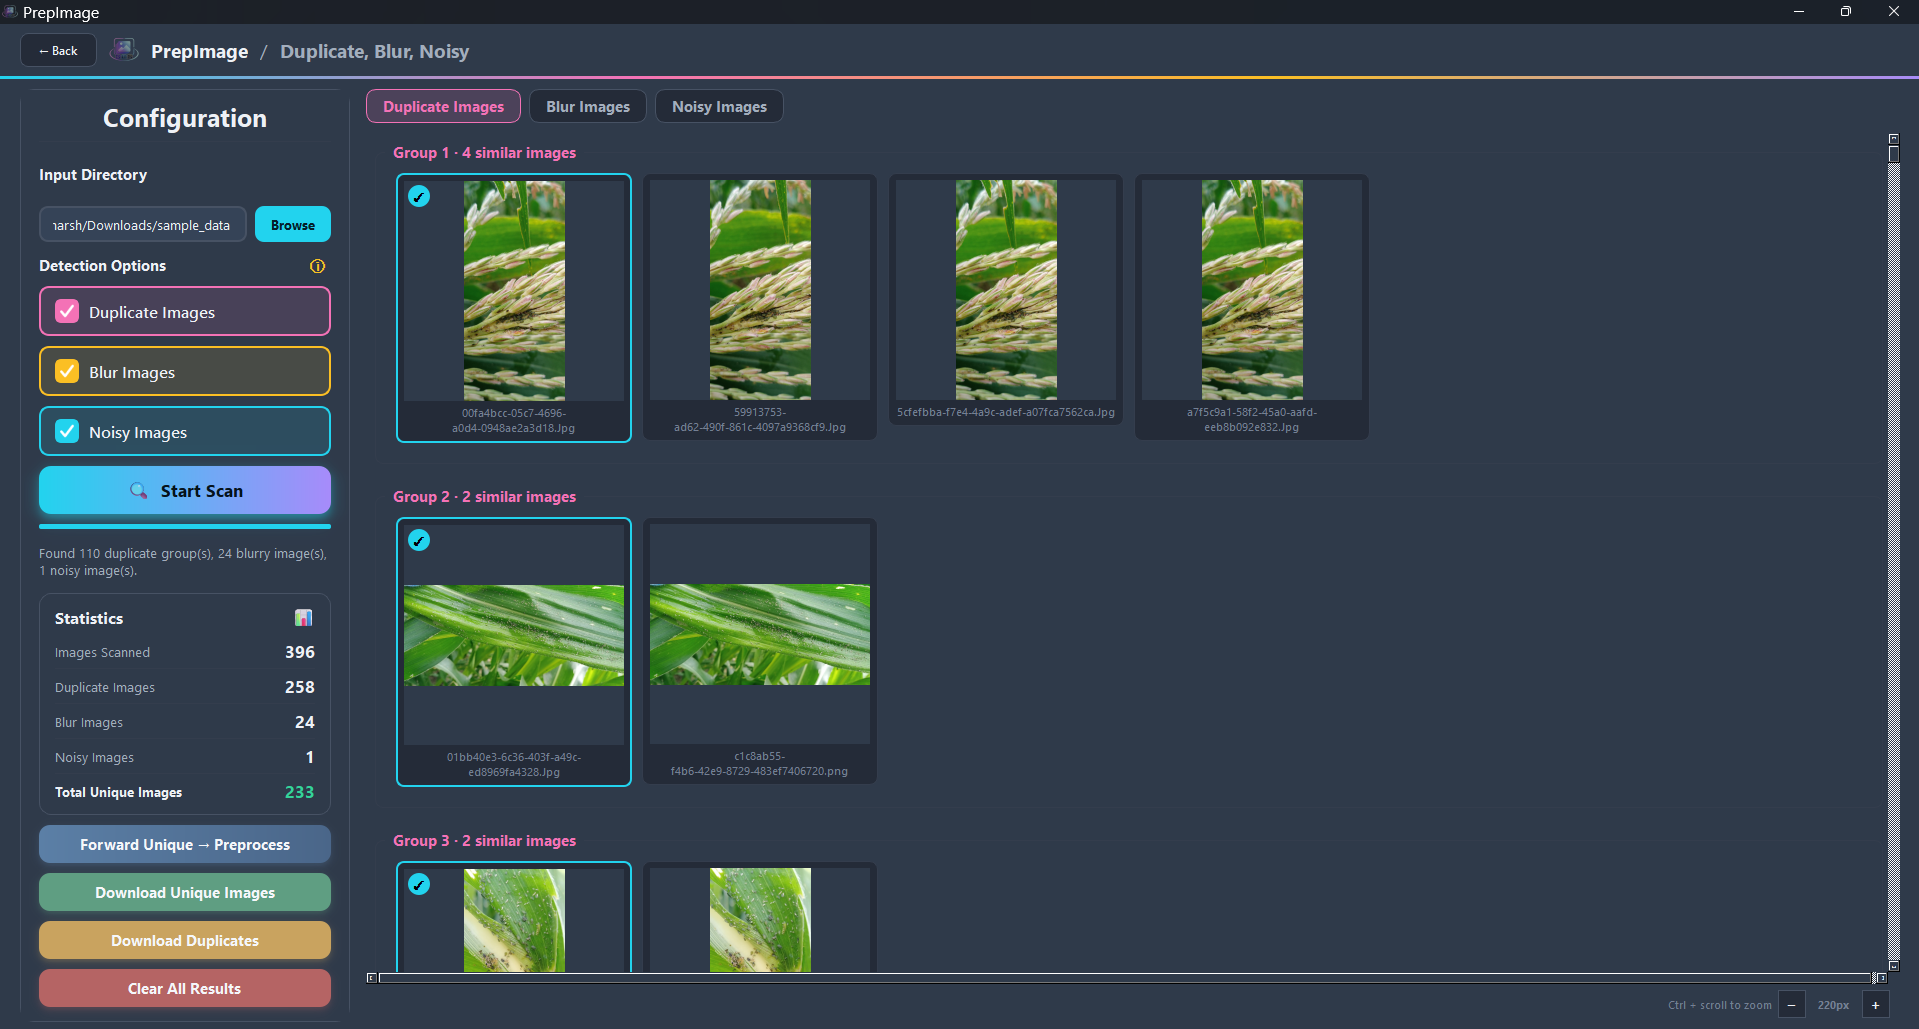This screenshot has width=1919, height=1029.
Task: Click the Noisy Images count 1
Action: click(x=310, y=757)
